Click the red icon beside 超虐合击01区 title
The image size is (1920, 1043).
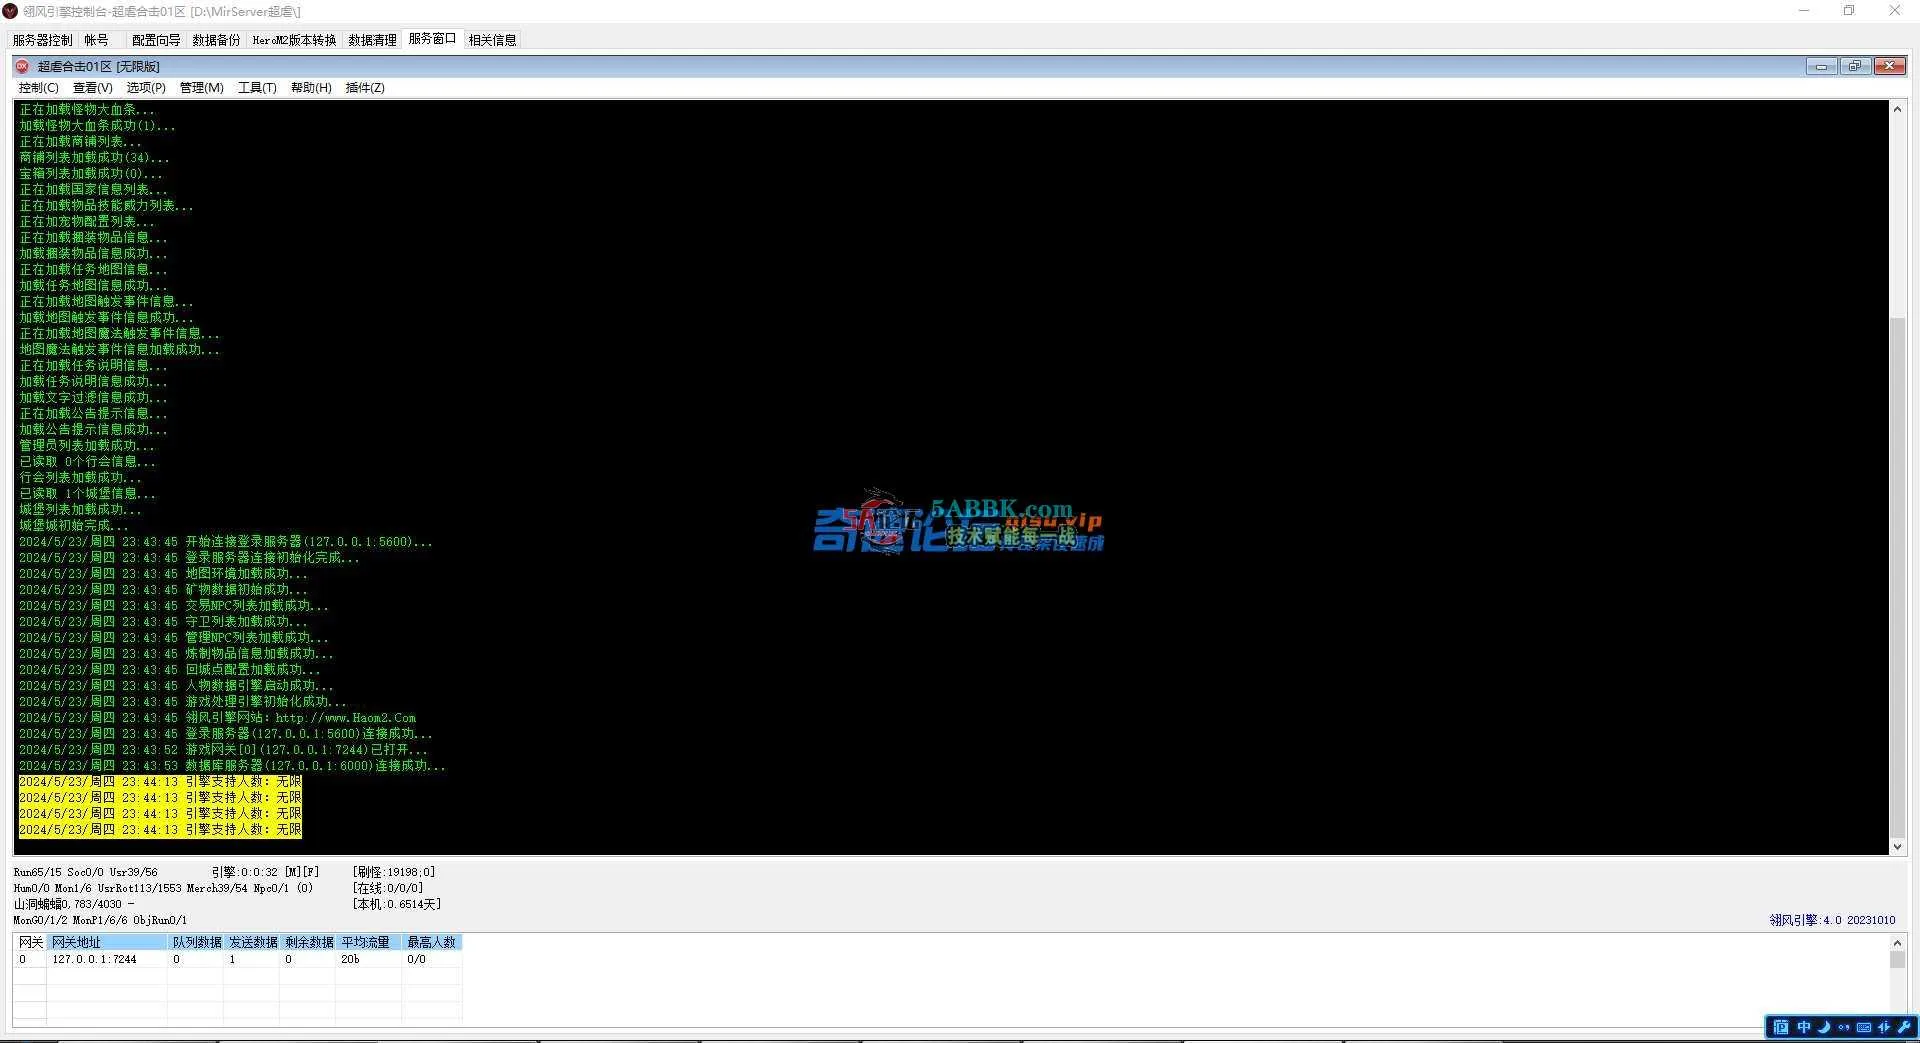[x=22, y=66]
